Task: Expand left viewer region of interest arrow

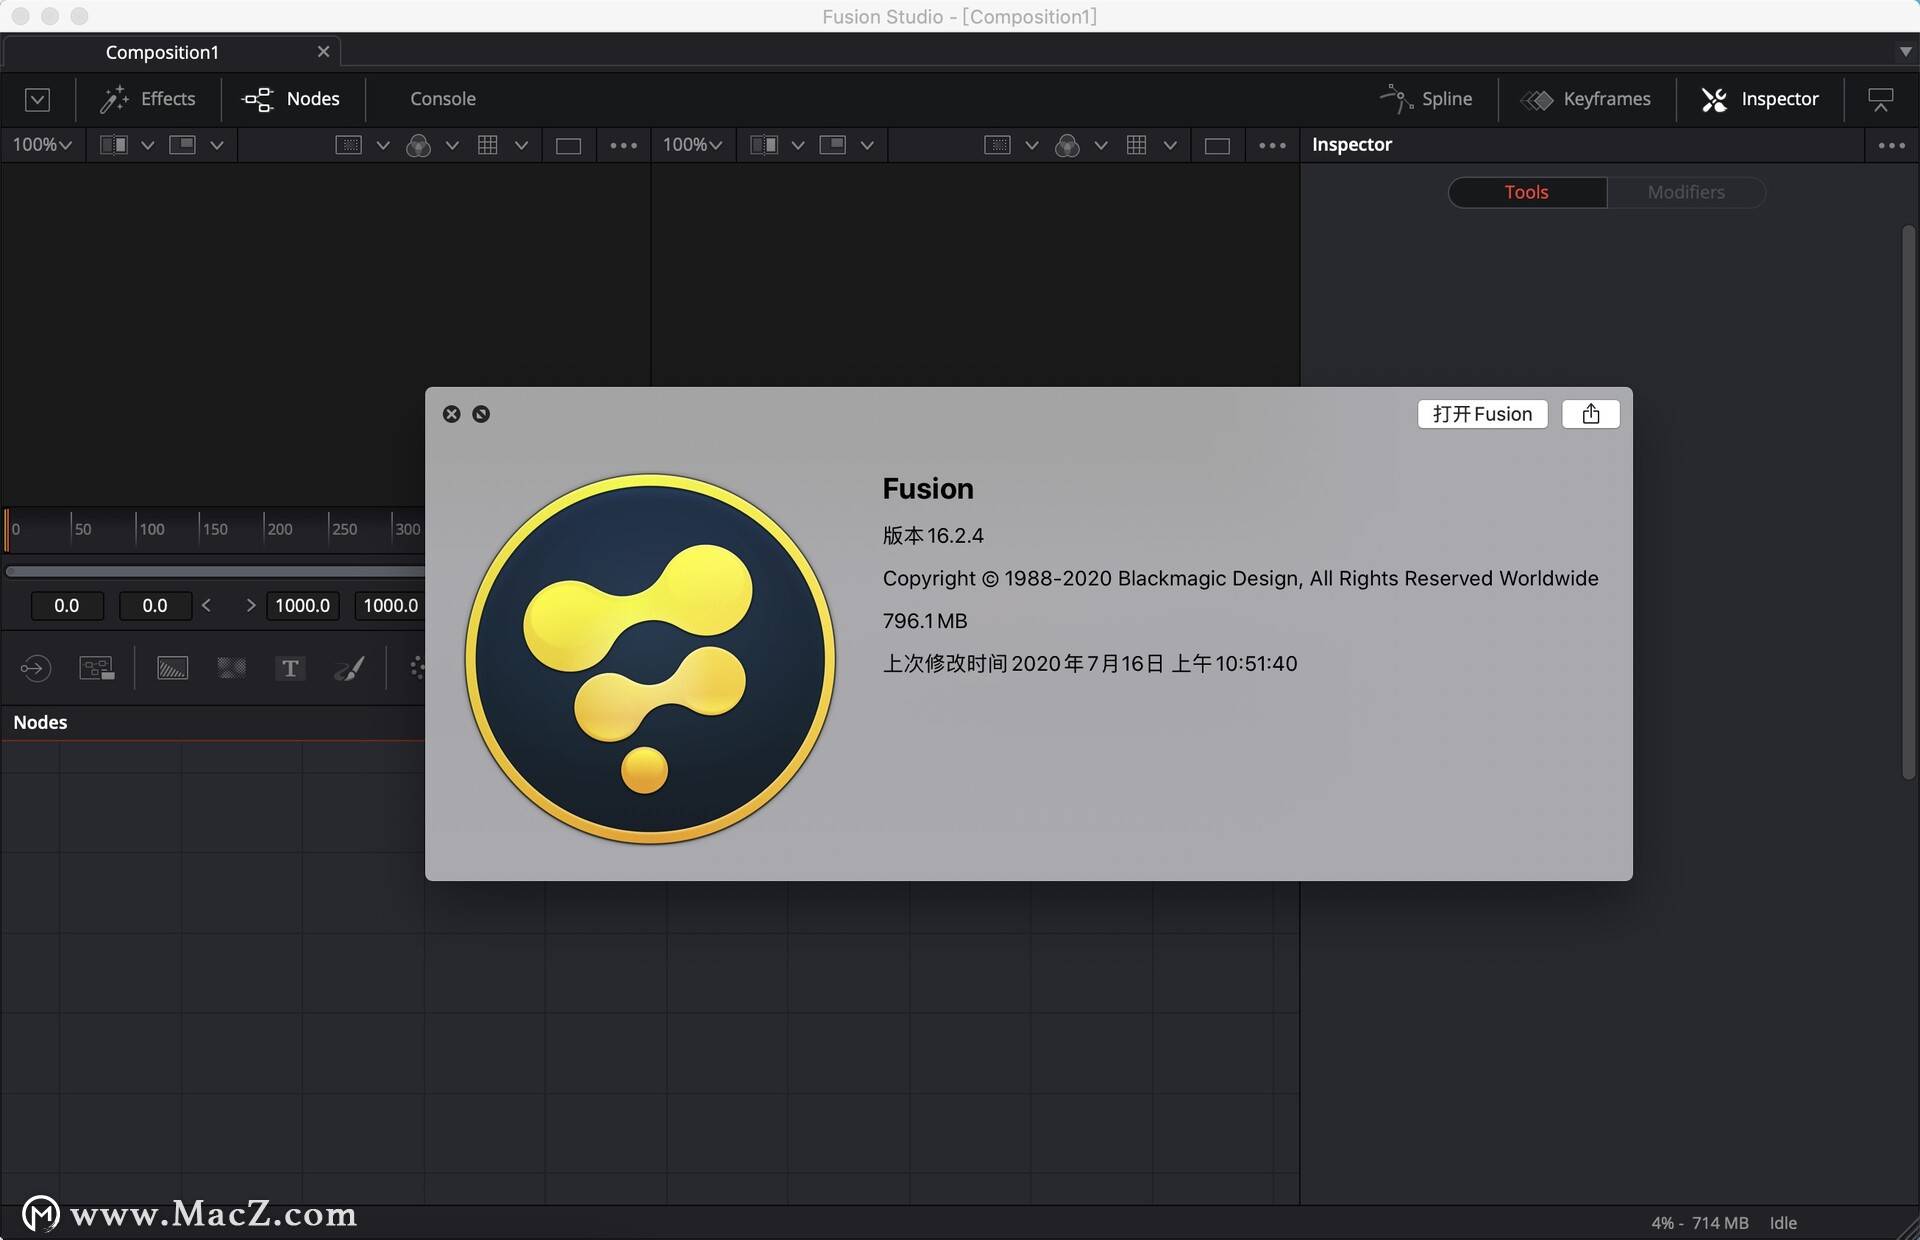Action: pos(383,146)
